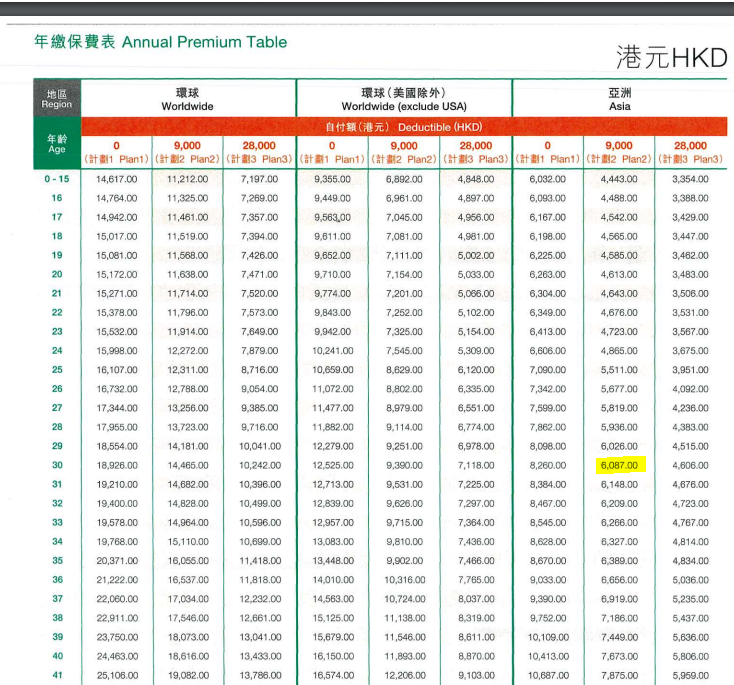Click the value 22,911.00
Image resolution: width=734 pixels, height=685 pixels.
click(x=117, y=619)
